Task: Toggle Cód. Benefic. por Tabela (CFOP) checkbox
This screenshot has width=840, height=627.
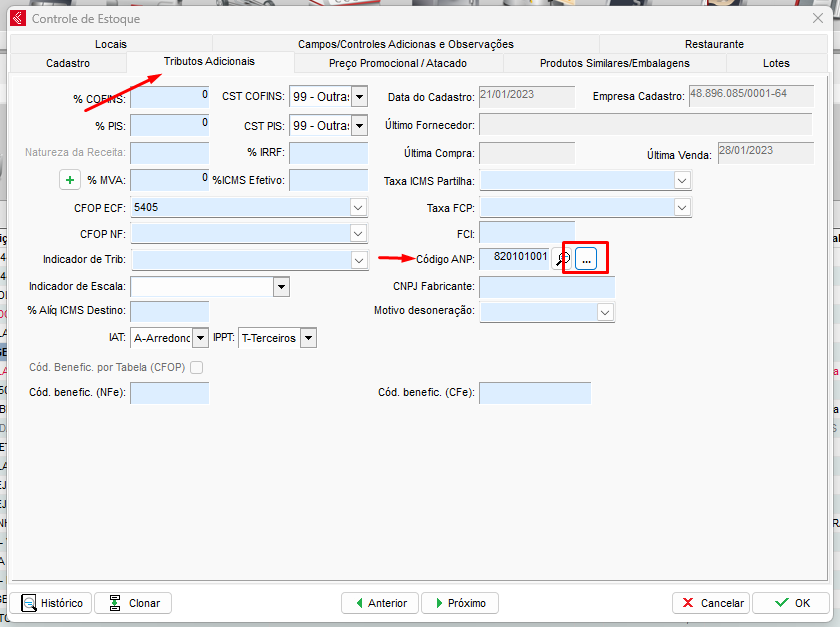Action: click(196, 367)
